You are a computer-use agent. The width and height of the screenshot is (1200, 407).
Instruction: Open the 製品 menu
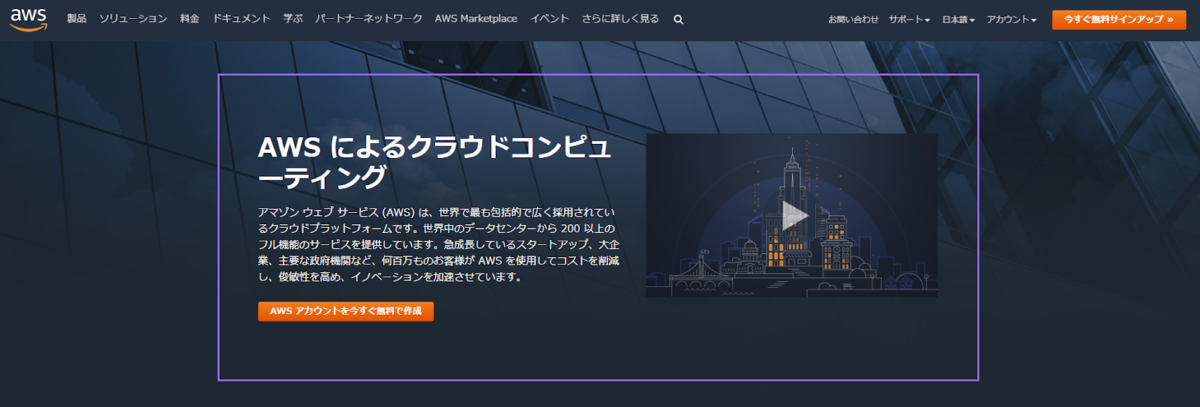[77, 19]
